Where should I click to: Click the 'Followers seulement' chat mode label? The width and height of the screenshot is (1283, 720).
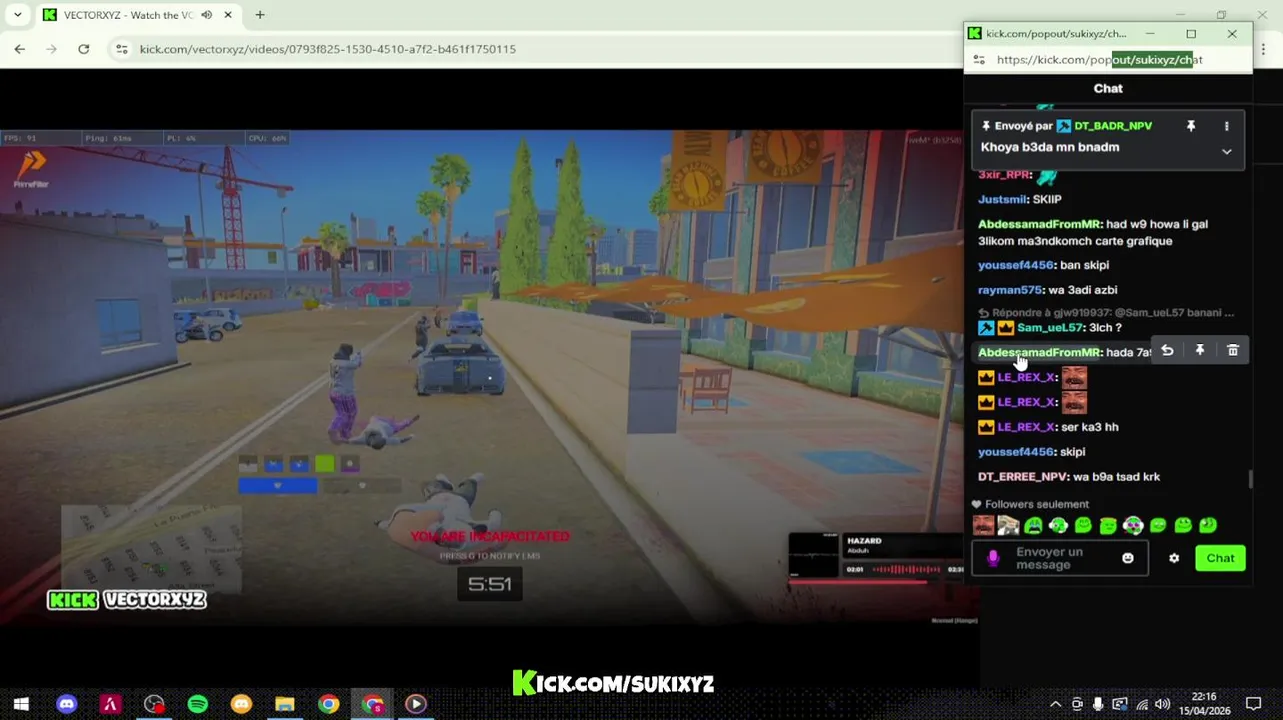(x=1037, y=505)
